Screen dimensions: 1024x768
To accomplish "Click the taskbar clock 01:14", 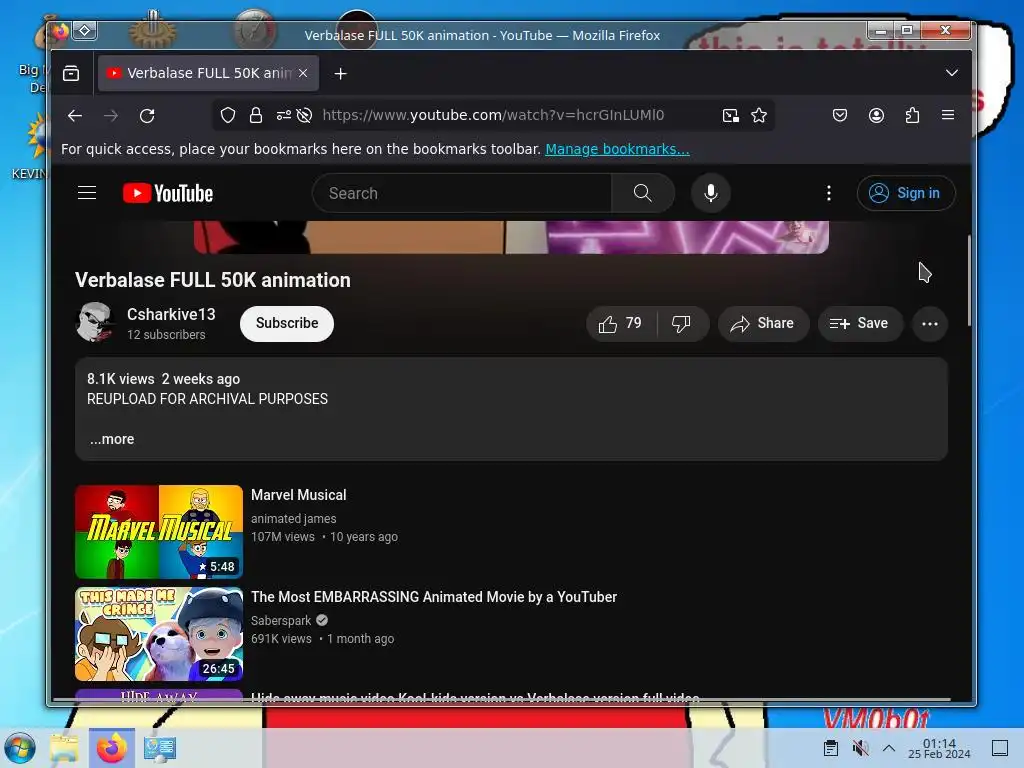I will (939, 748).
